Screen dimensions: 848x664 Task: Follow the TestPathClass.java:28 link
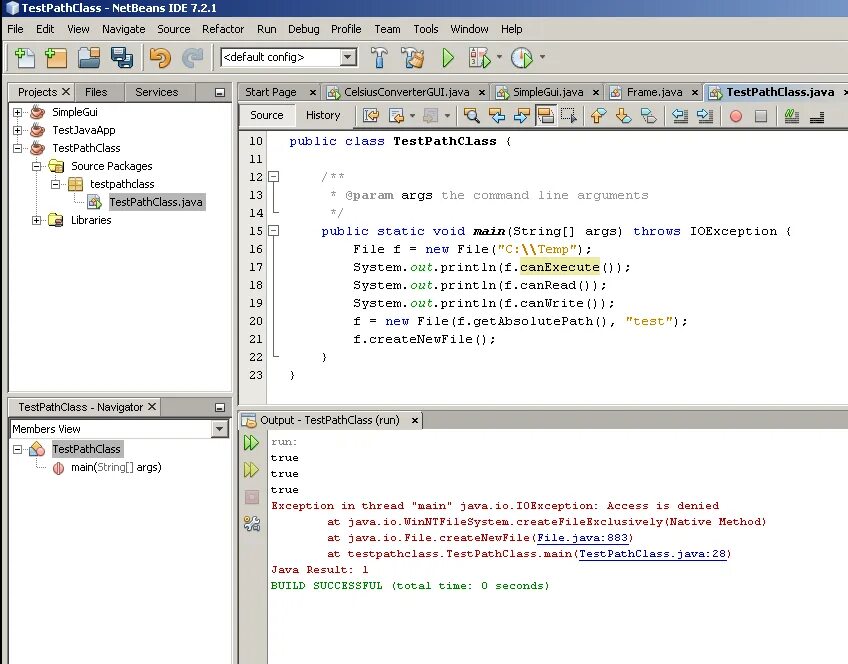pyautogui.click(x=653, y=554)
